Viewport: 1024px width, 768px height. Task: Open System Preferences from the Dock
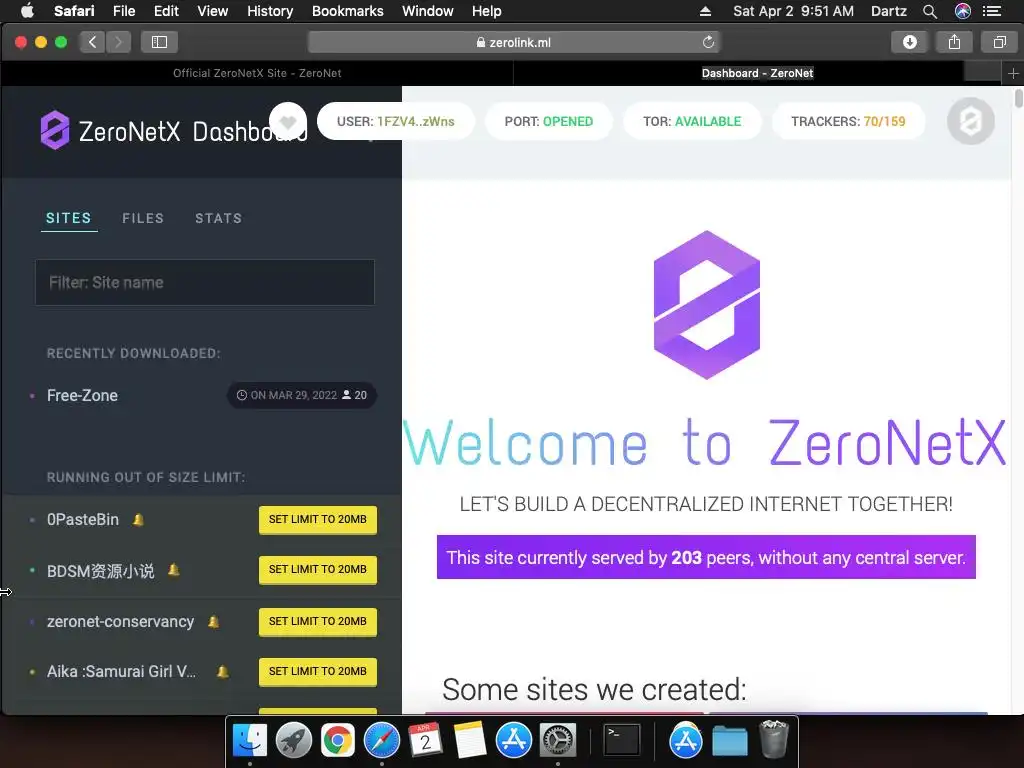557,741
